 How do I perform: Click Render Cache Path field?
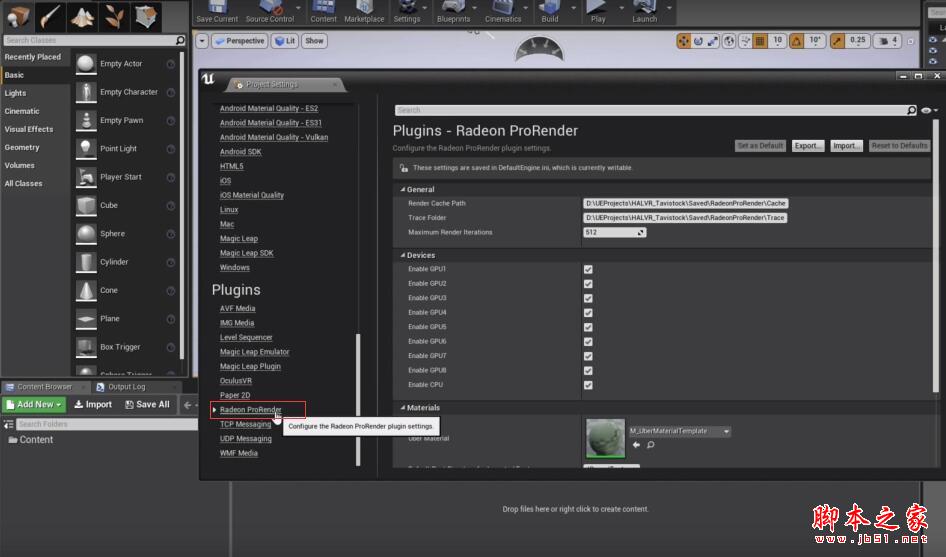pyautogui.click(x=685, y=203)
